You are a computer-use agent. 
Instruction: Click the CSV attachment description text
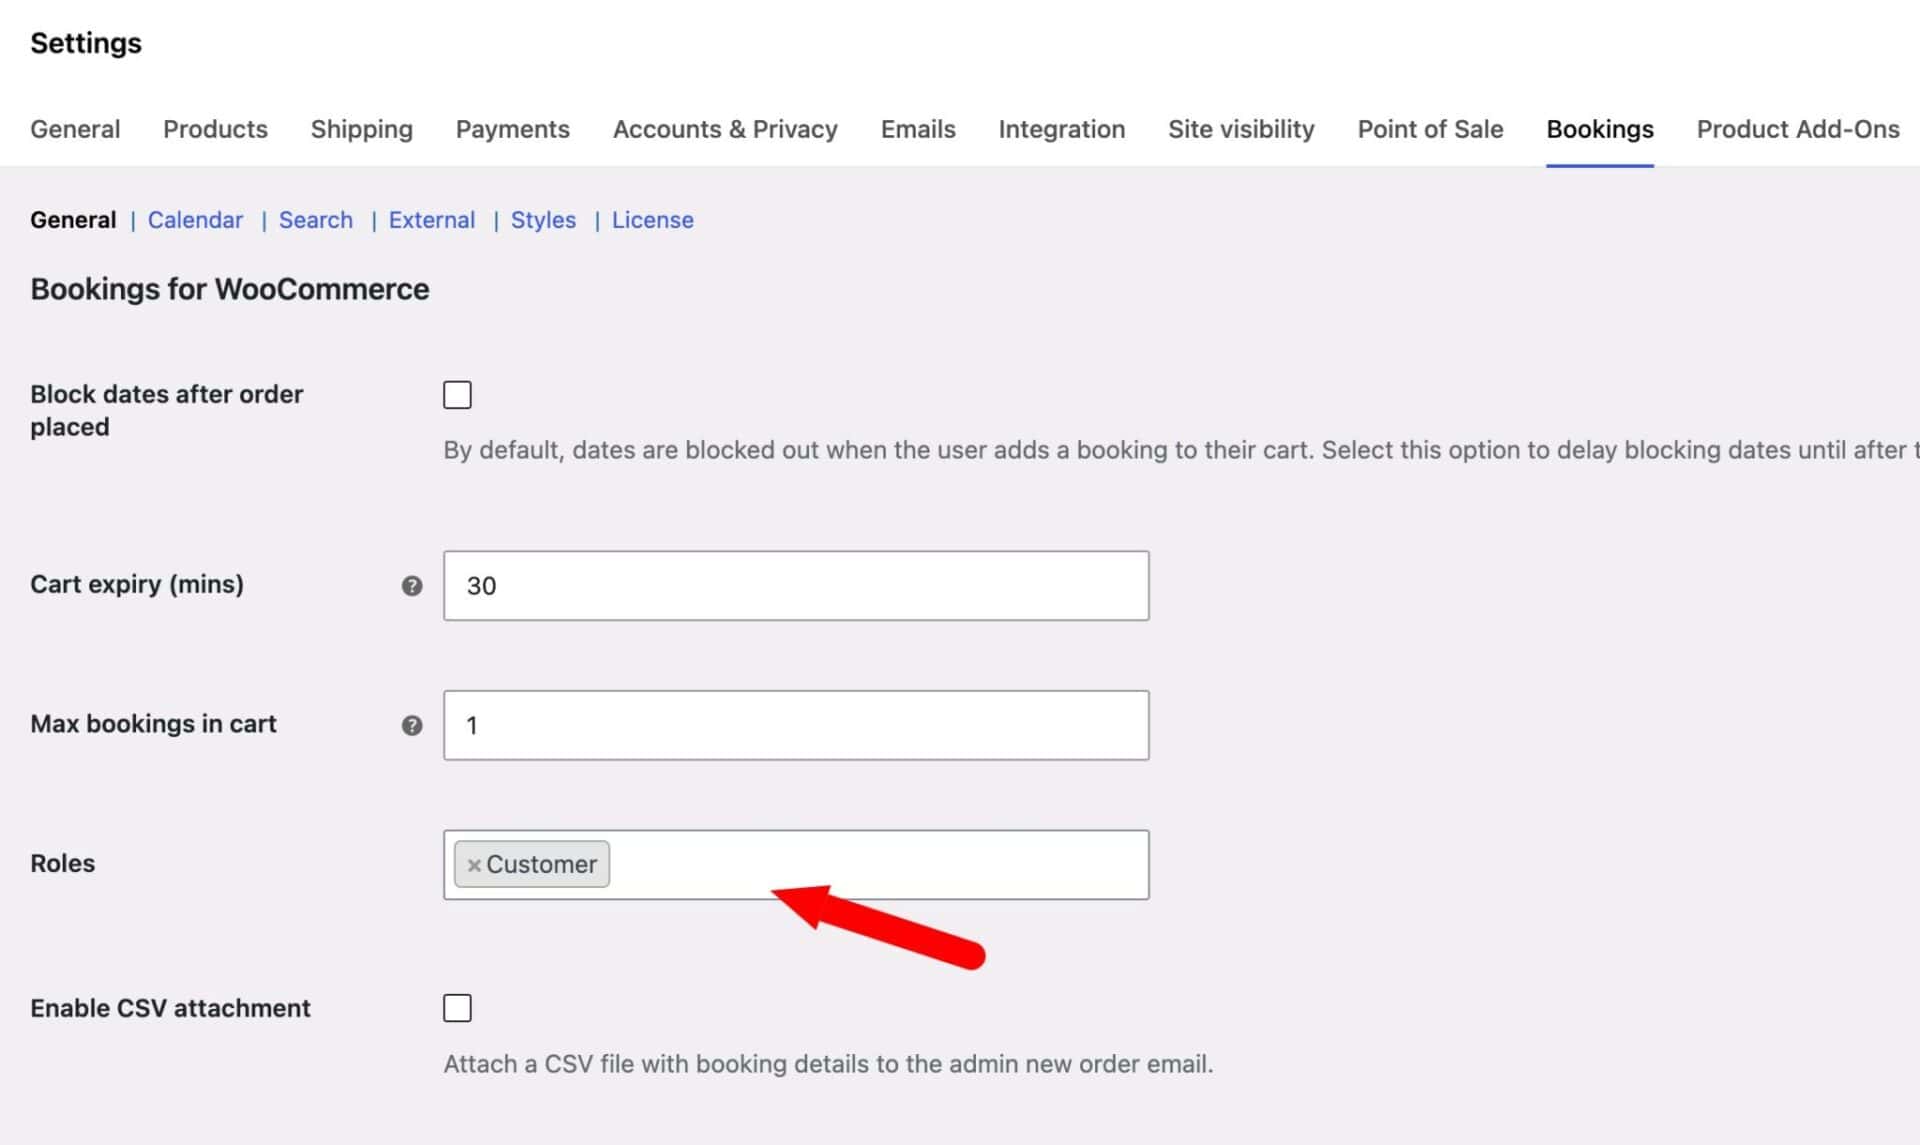click(828, 1064)
